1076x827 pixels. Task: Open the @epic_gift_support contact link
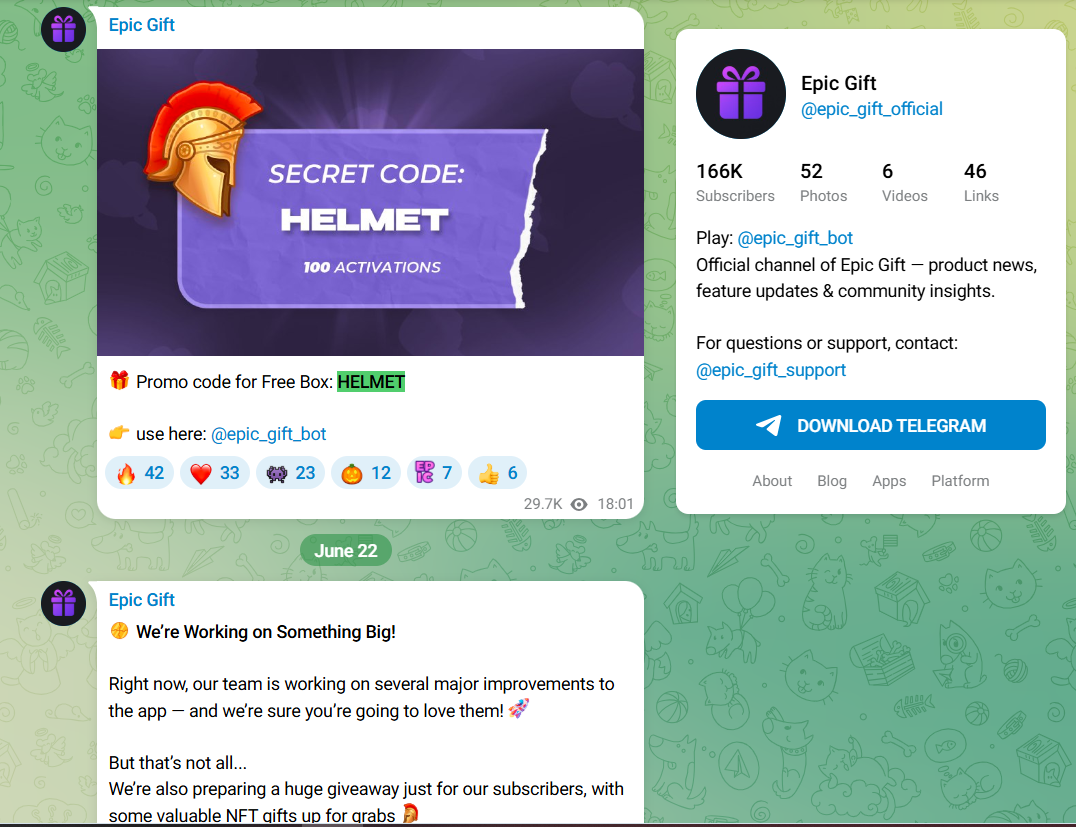click(771, 370)
